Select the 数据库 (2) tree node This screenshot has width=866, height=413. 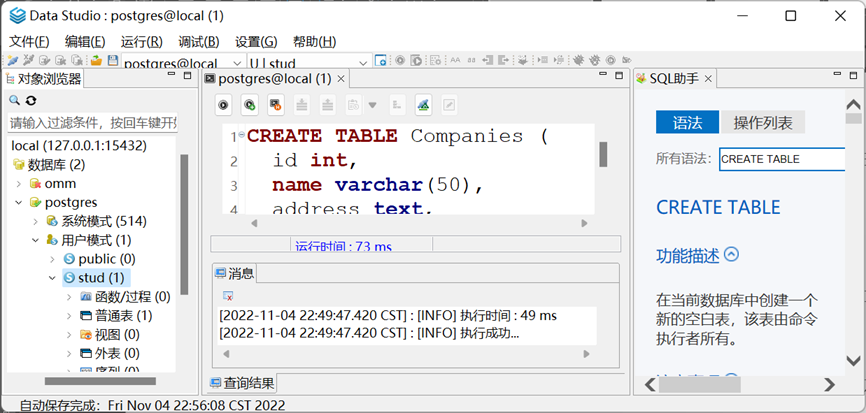click(50, 165)
